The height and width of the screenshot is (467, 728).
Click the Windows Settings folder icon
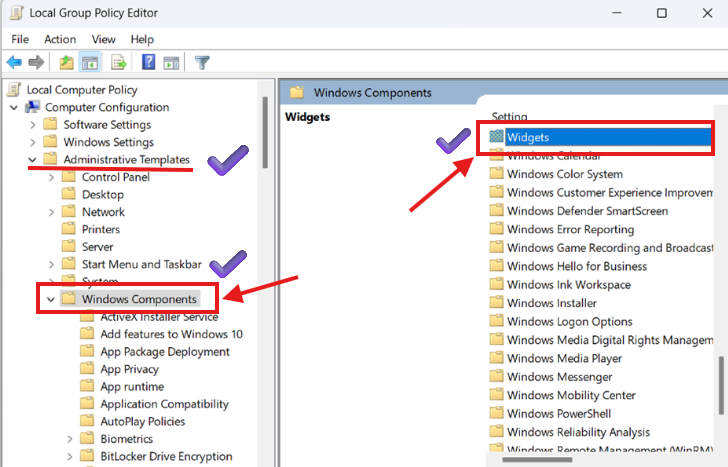(50, 141)
